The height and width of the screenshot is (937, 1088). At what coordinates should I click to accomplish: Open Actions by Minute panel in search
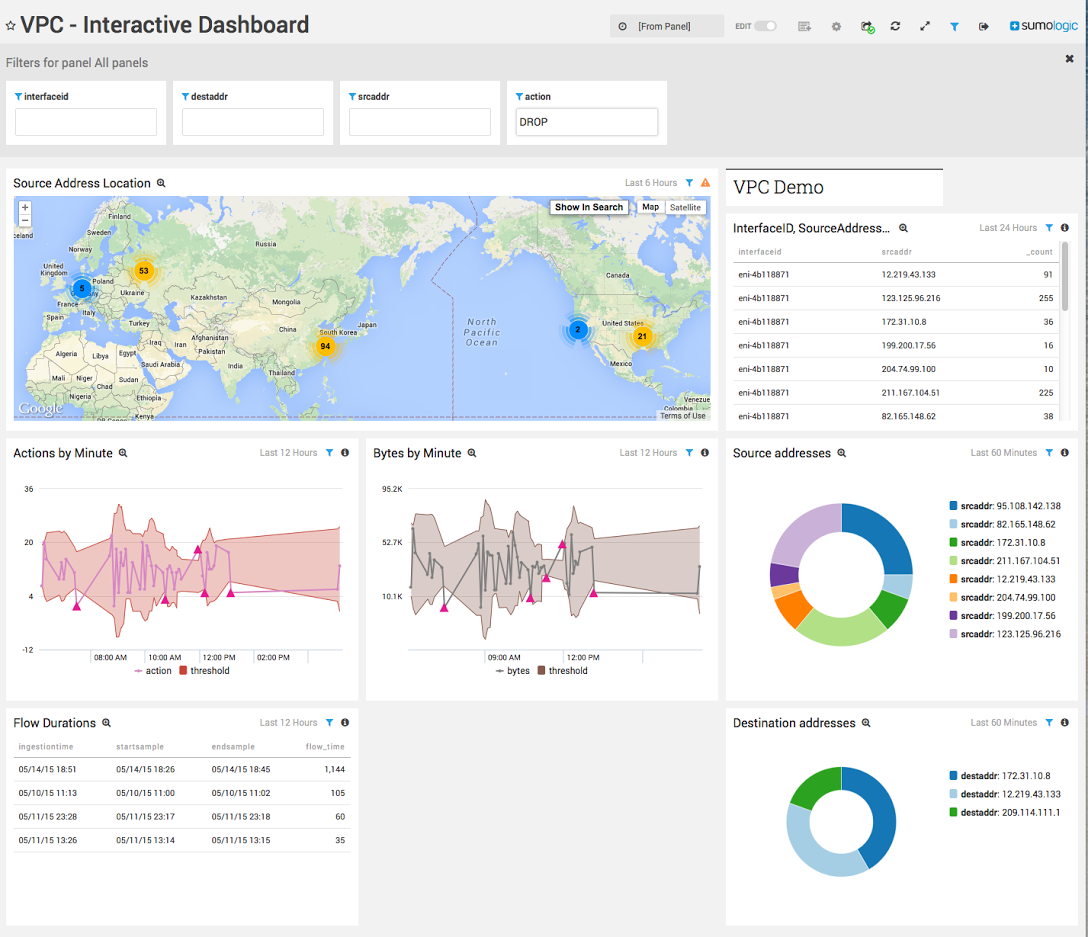(123, 453)
